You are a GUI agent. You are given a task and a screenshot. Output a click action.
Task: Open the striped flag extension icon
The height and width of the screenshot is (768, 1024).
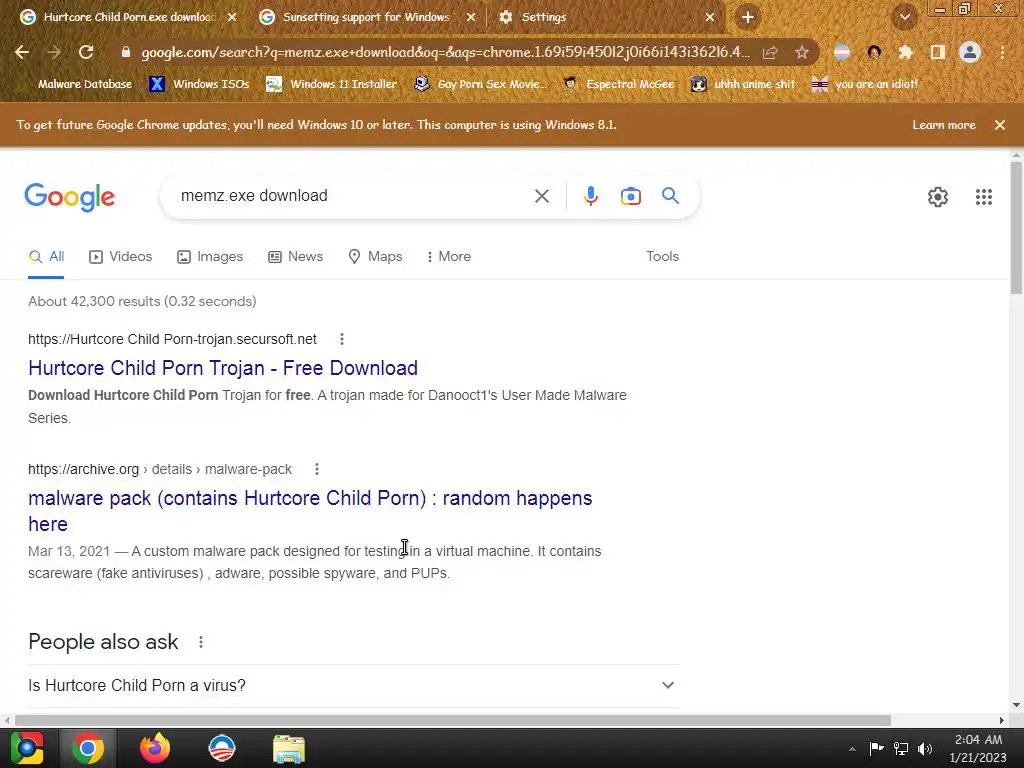coord(842,52)
